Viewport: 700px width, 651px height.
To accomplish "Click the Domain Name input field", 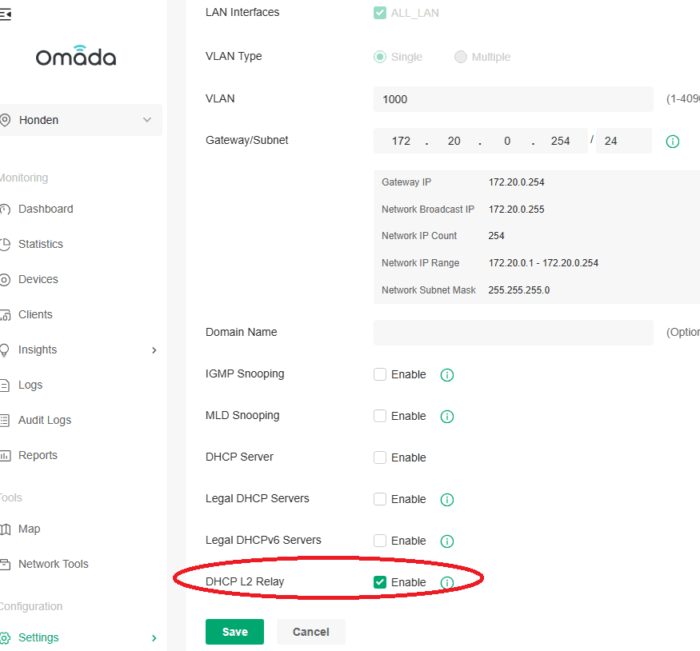I will (512, 333).
